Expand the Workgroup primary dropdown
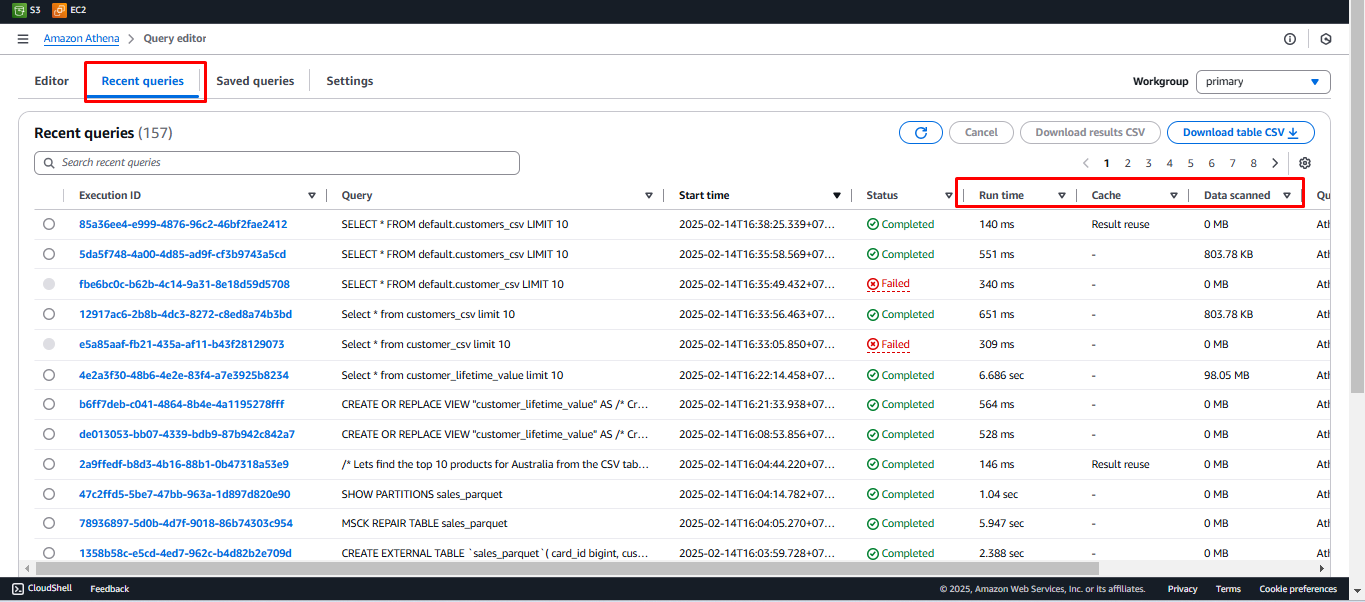Viewport: 1365px width, 602px height. (x=1263, y=82)
